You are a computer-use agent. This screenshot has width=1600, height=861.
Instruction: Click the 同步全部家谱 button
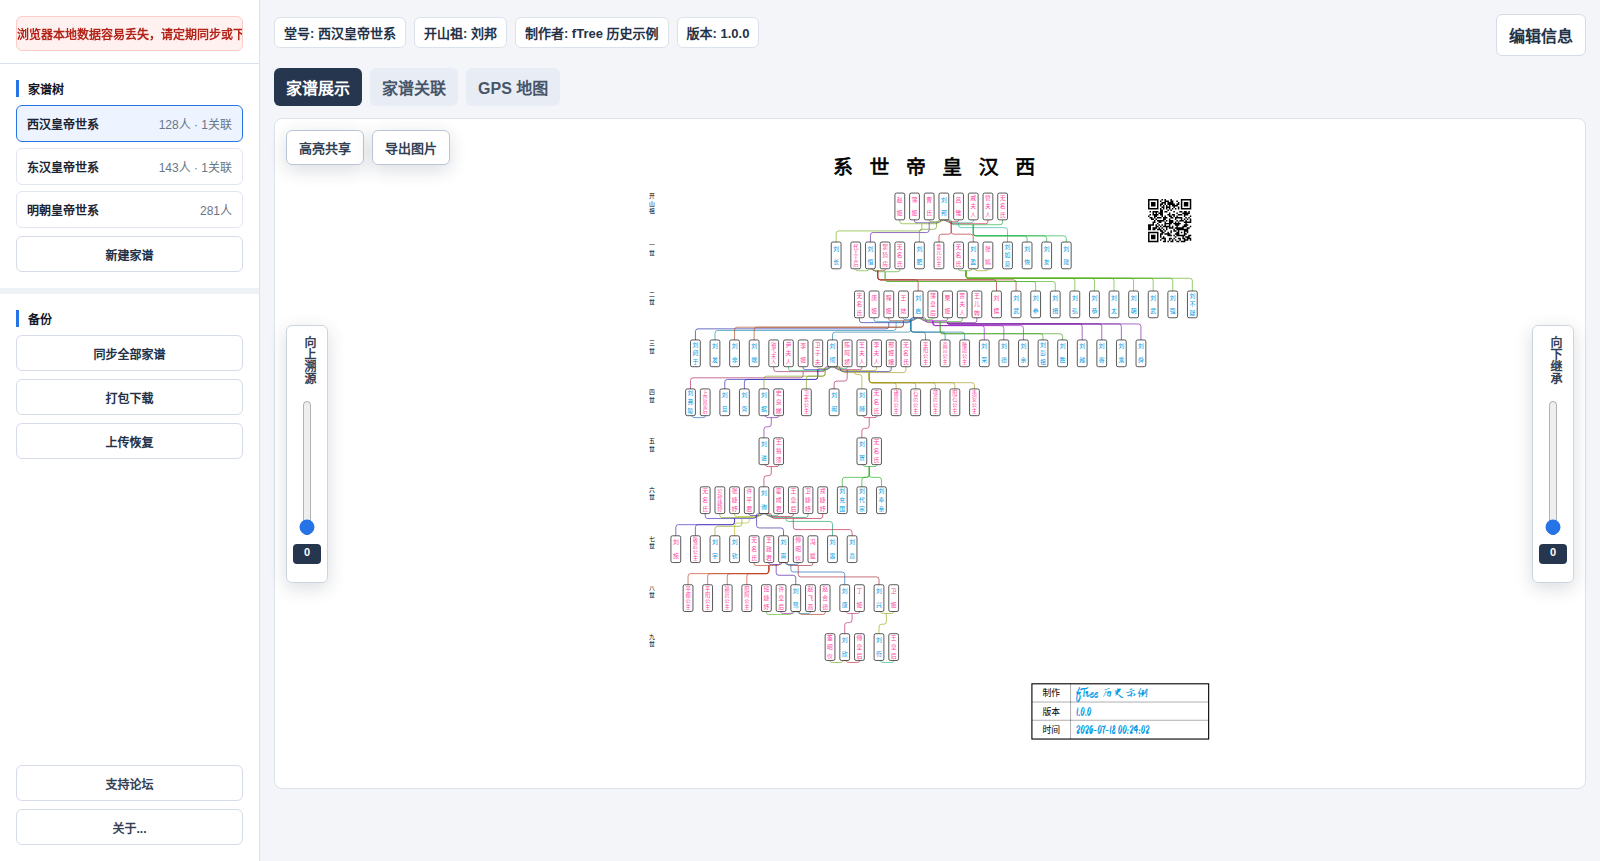[x=129, y=353]
